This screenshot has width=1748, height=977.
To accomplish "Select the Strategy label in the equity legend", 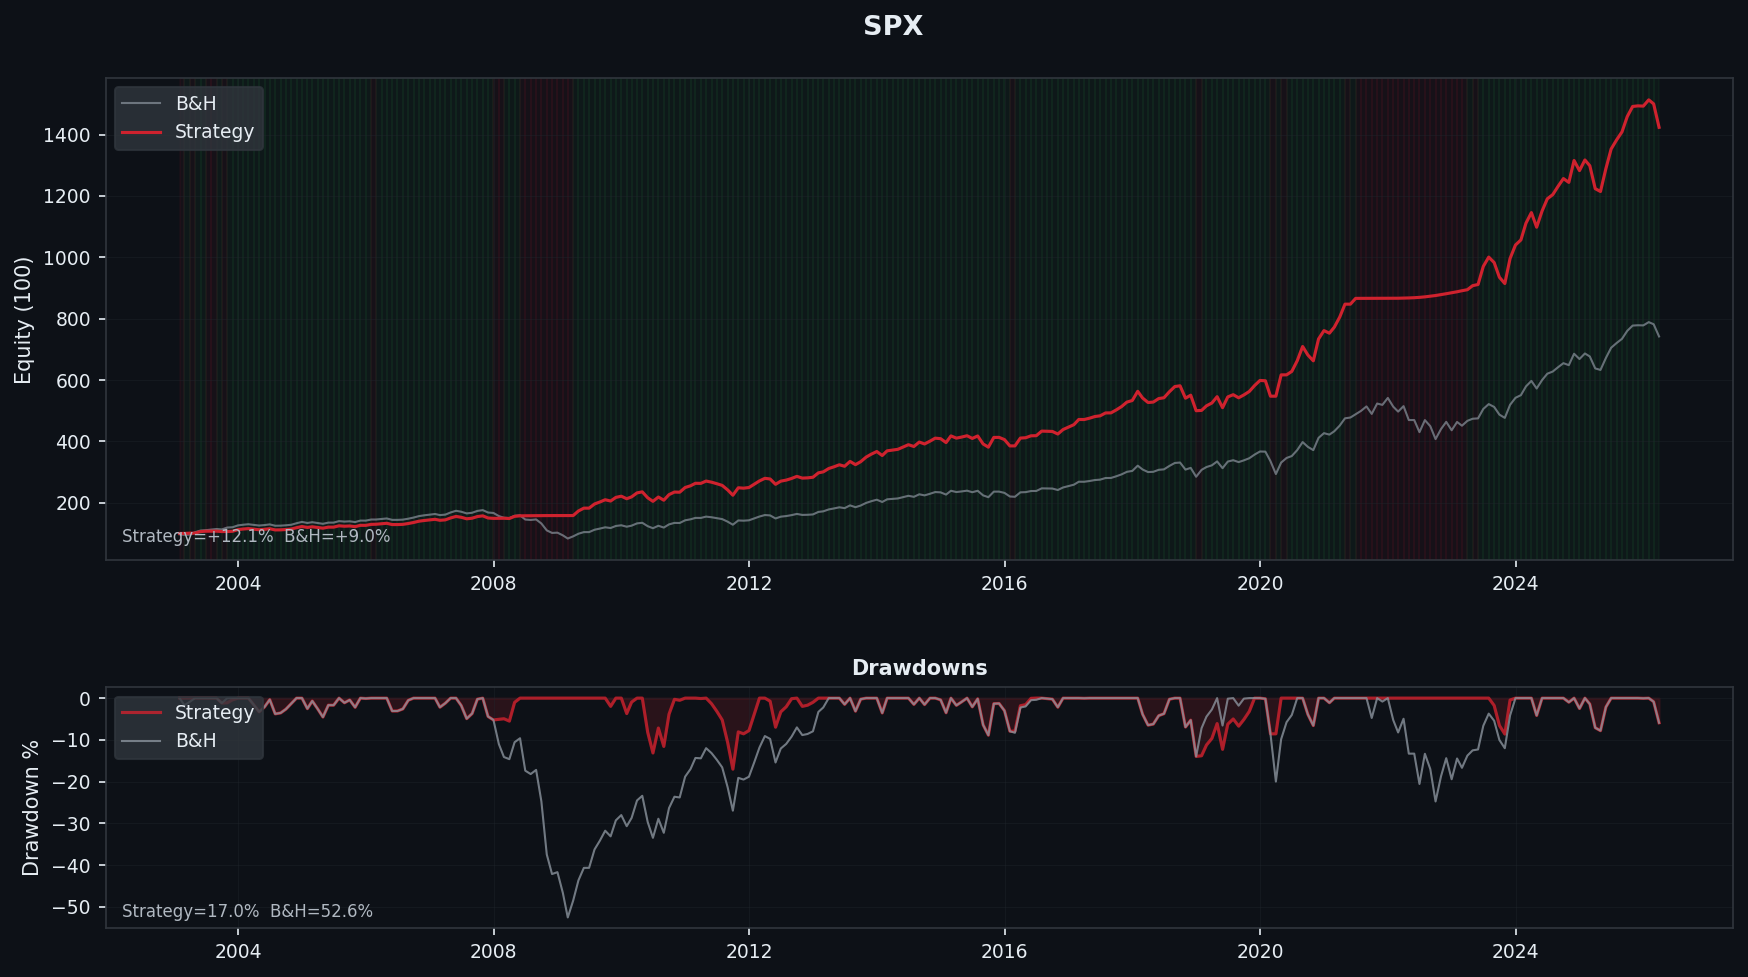I will pos(214,132).
